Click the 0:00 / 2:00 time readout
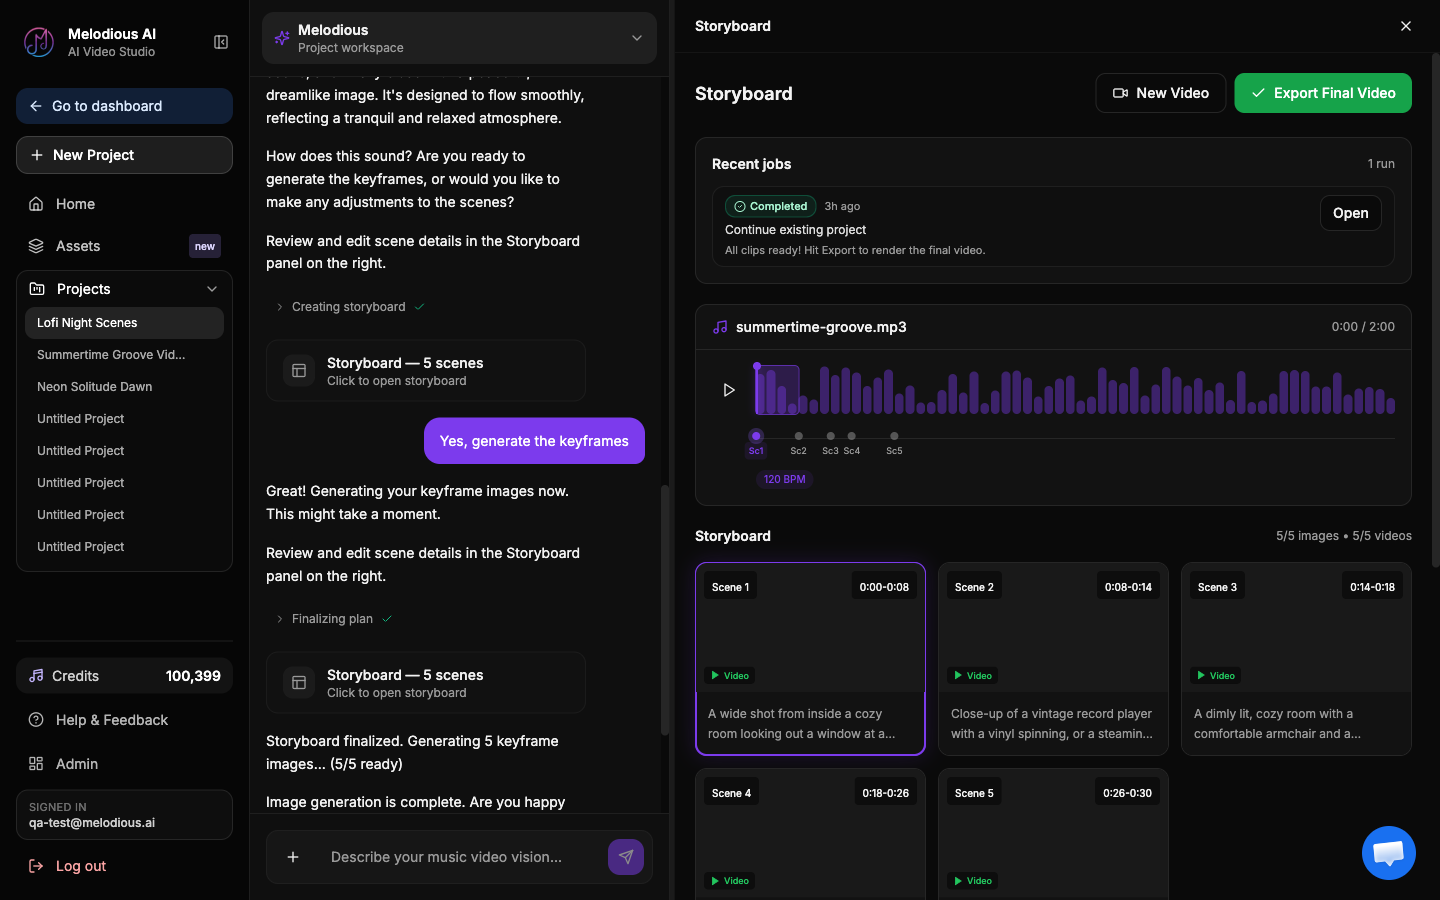Screen dimensions: 1440x900 coord(1363,327)
